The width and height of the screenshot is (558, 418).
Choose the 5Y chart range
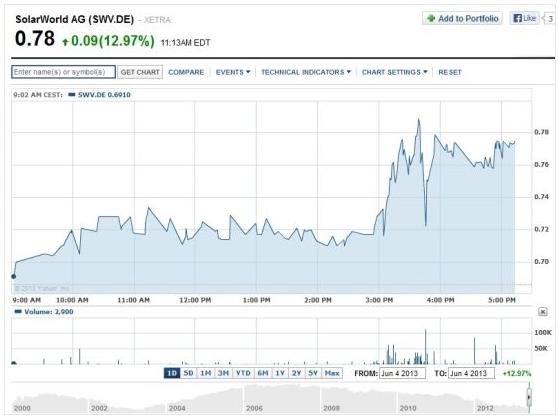coord(313,373)
